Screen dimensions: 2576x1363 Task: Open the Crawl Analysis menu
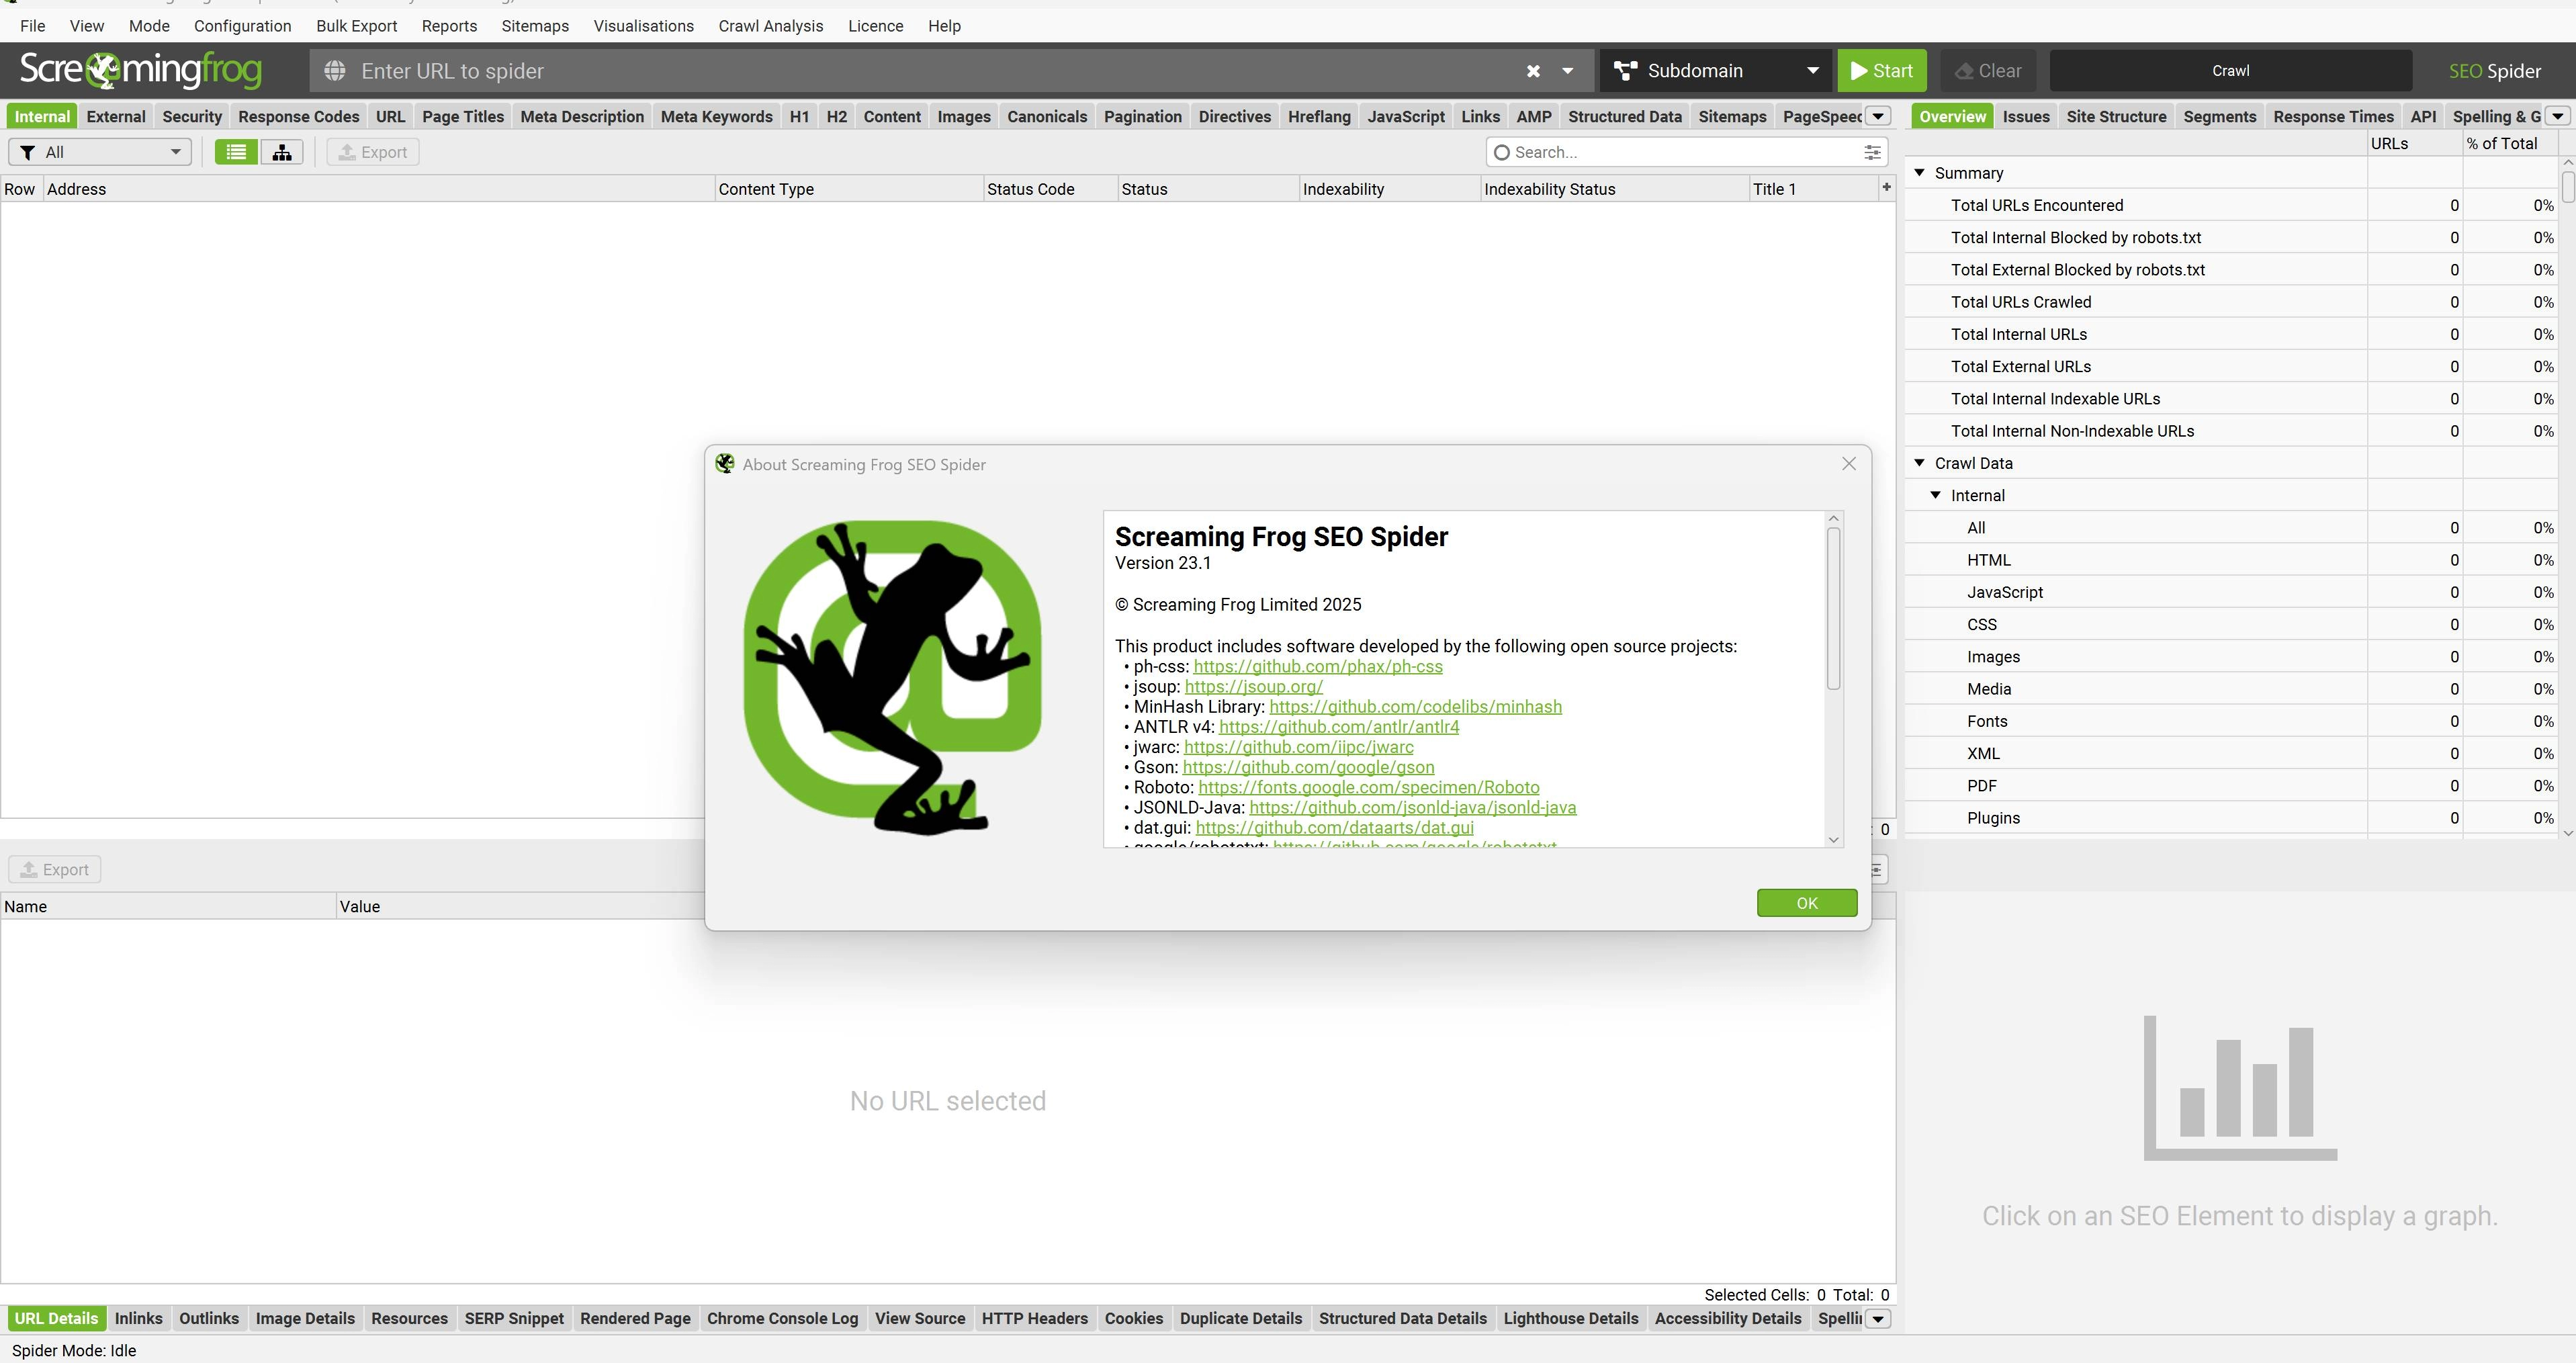click(x=770, y=26)
